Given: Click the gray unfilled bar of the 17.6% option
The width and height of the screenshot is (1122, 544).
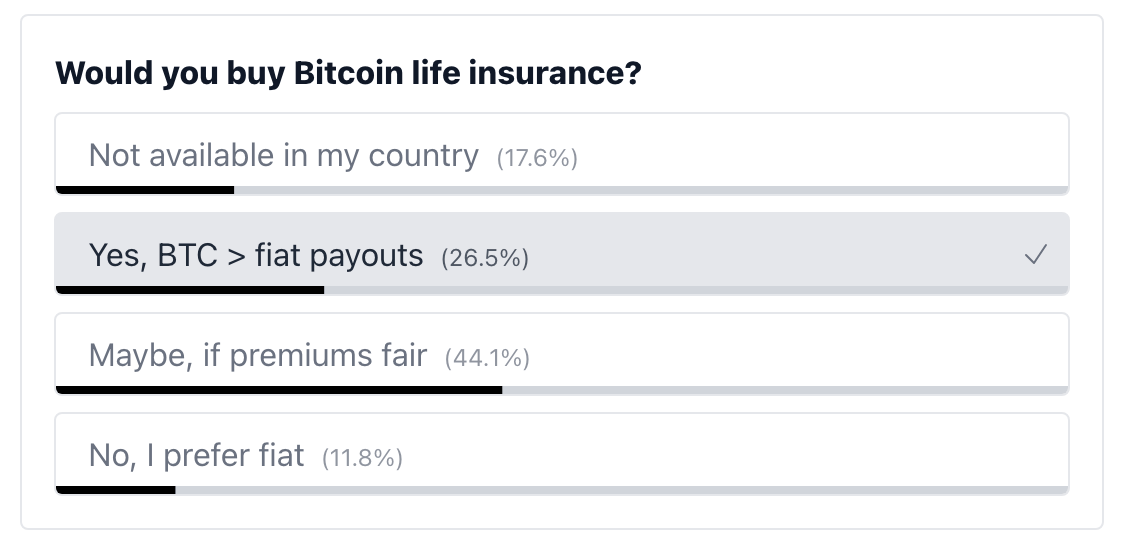Looking at the screenshot, I should pos(651,190).
